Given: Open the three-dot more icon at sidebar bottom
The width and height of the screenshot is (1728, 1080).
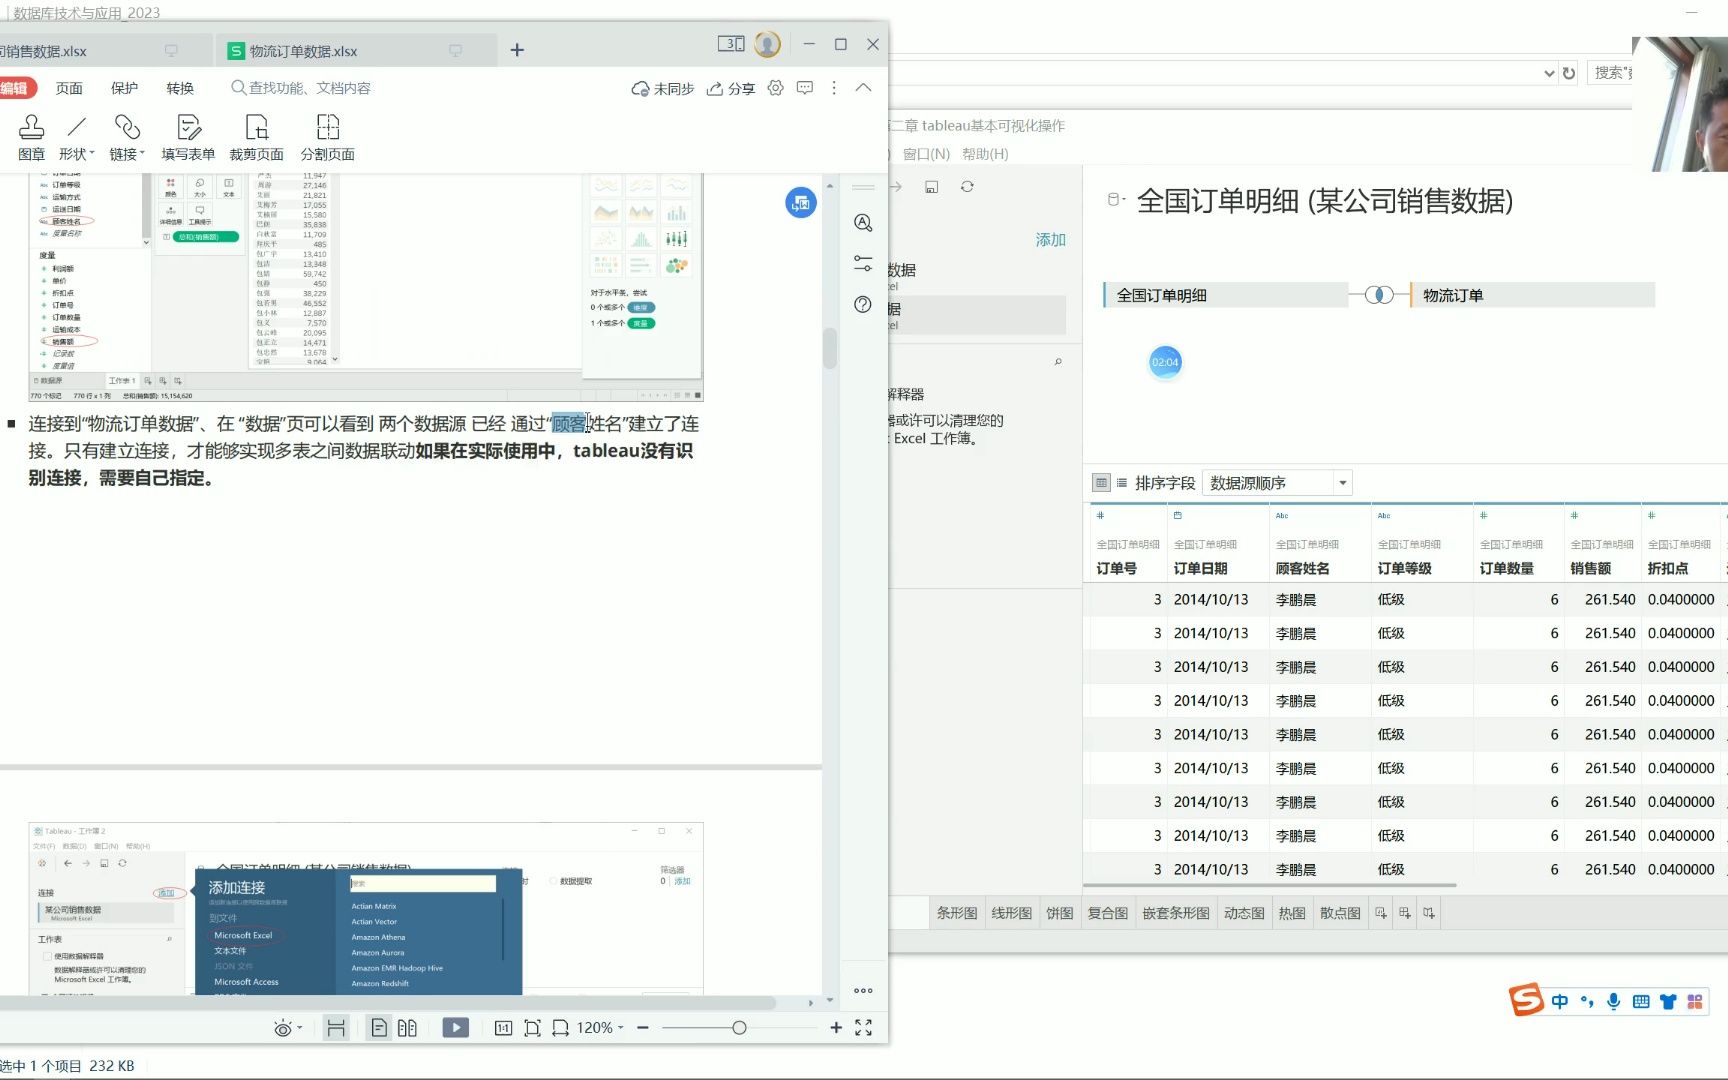Looking at the screenshot, I should tap(863, 991).
